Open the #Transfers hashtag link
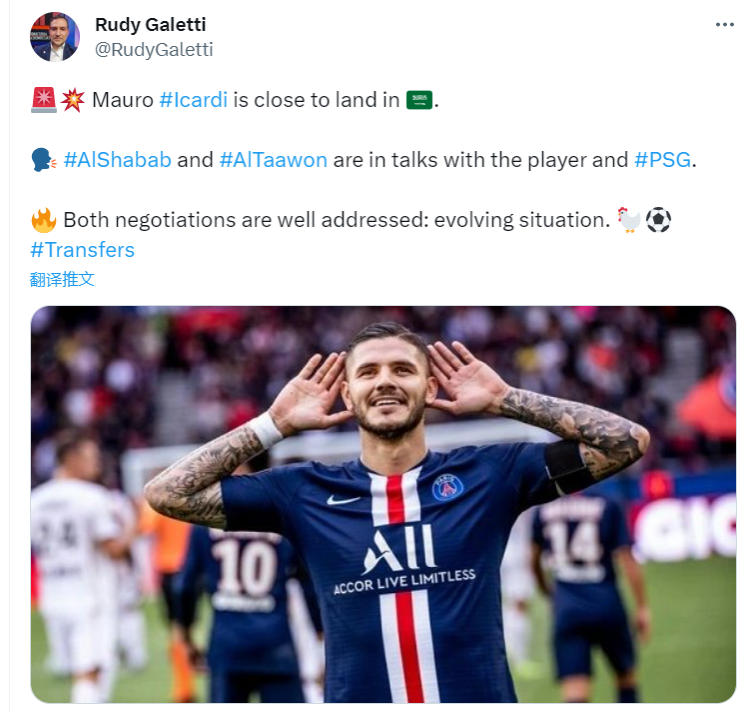754x712 pixels. [x=82, y=250]
